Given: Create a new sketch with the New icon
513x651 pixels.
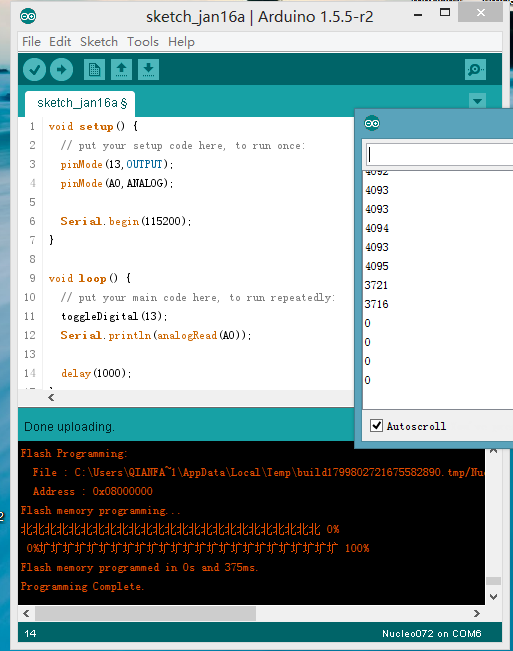Looking at the screenshot, I should (94, 69).
